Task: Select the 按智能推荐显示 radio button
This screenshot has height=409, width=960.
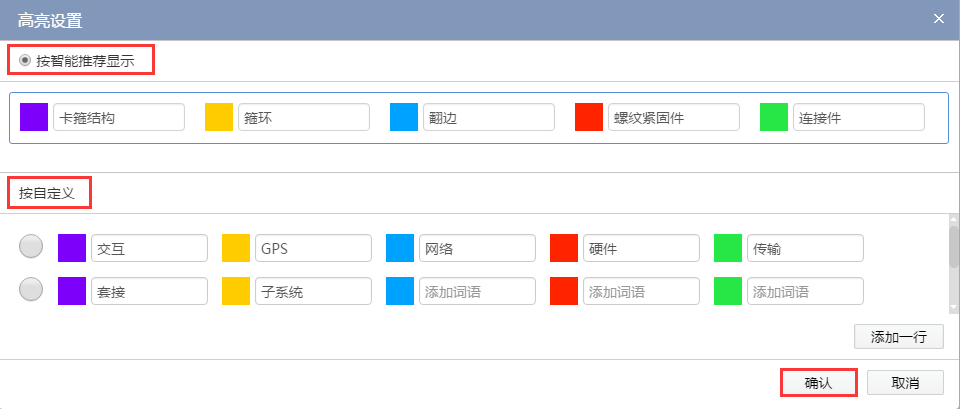Action: click(x=25, y=60)
